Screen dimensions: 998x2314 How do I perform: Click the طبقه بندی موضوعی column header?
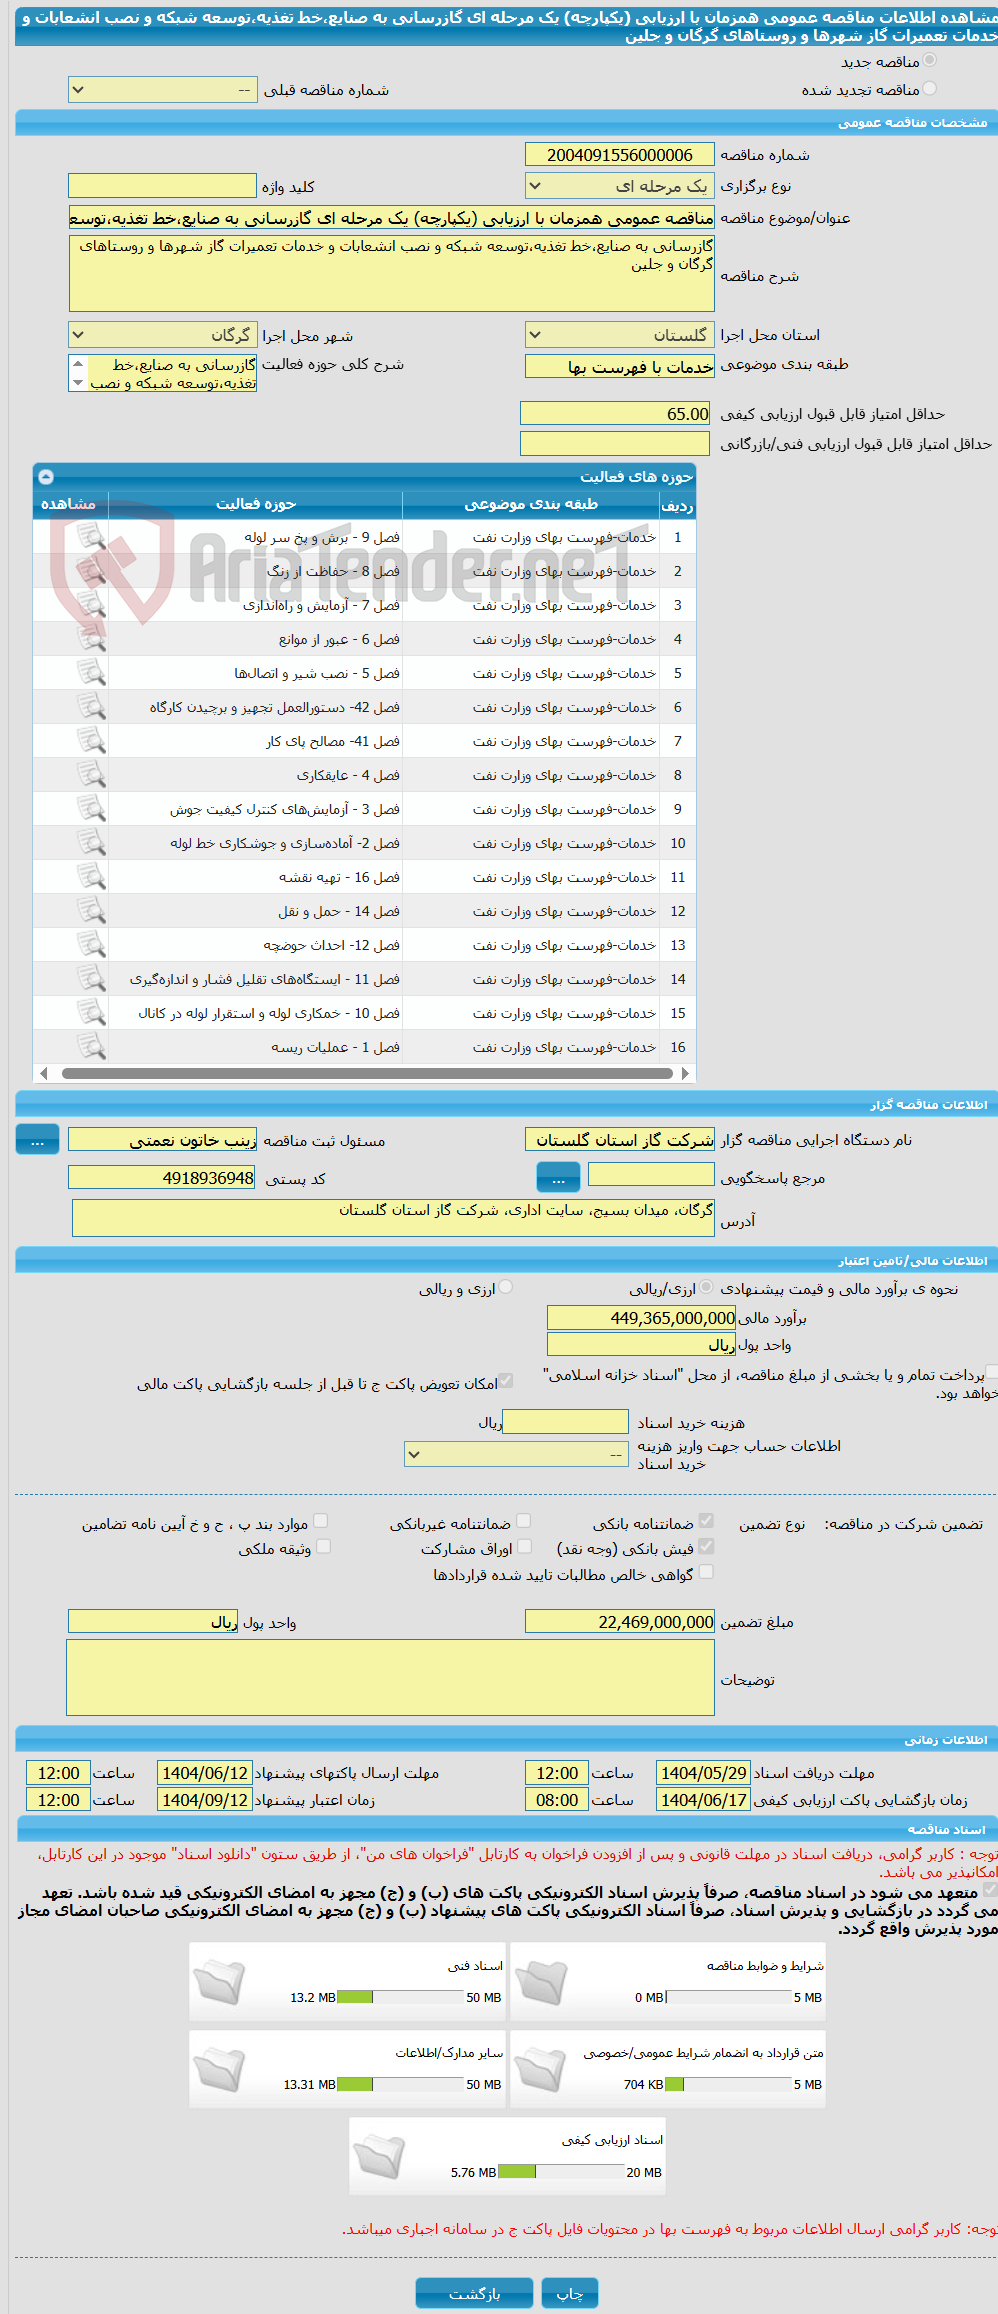click(x=531, y=504)
